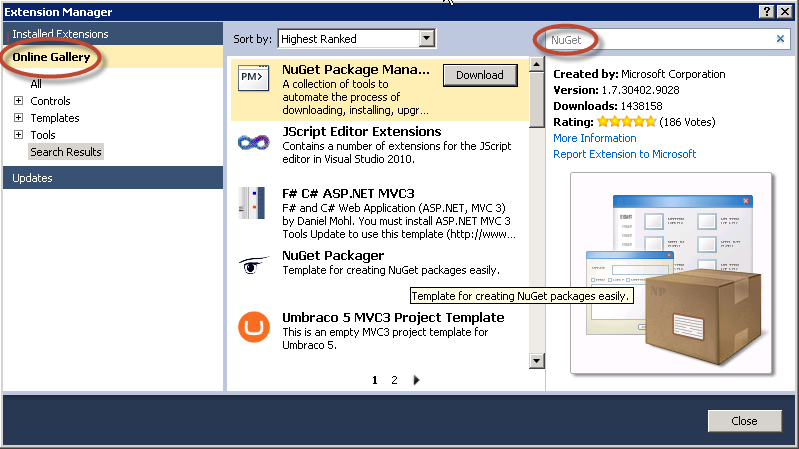Select NuGet Packager result title
The image size is (799, 449).
click(x=333, y=256)
